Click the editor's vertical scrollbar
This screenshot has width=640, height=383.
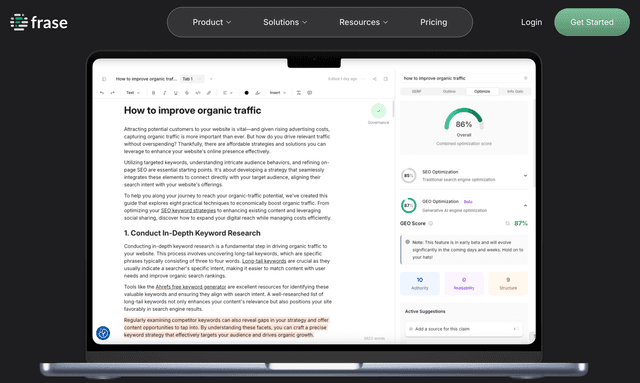393,109
